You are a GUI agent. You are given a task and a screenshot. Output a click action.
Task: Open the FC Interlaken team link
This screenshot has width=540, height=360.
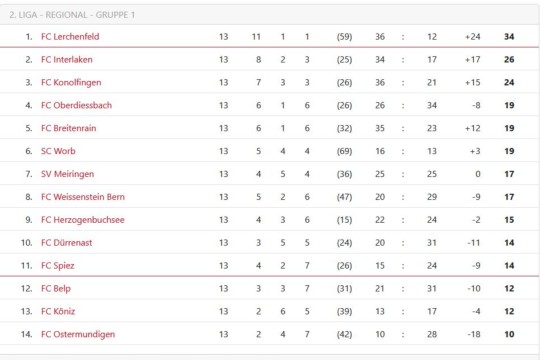tap(67, 60)
